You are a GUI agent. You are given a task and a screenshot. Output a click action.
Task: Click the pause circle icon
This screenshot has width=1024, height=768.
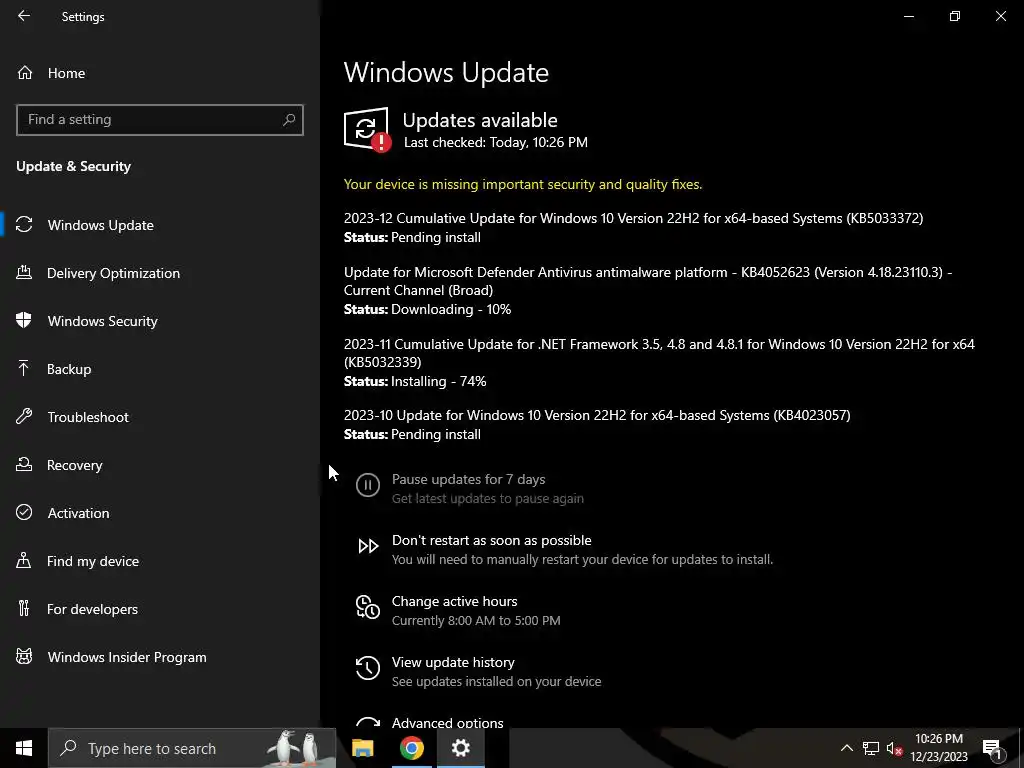tap(368, 485)
